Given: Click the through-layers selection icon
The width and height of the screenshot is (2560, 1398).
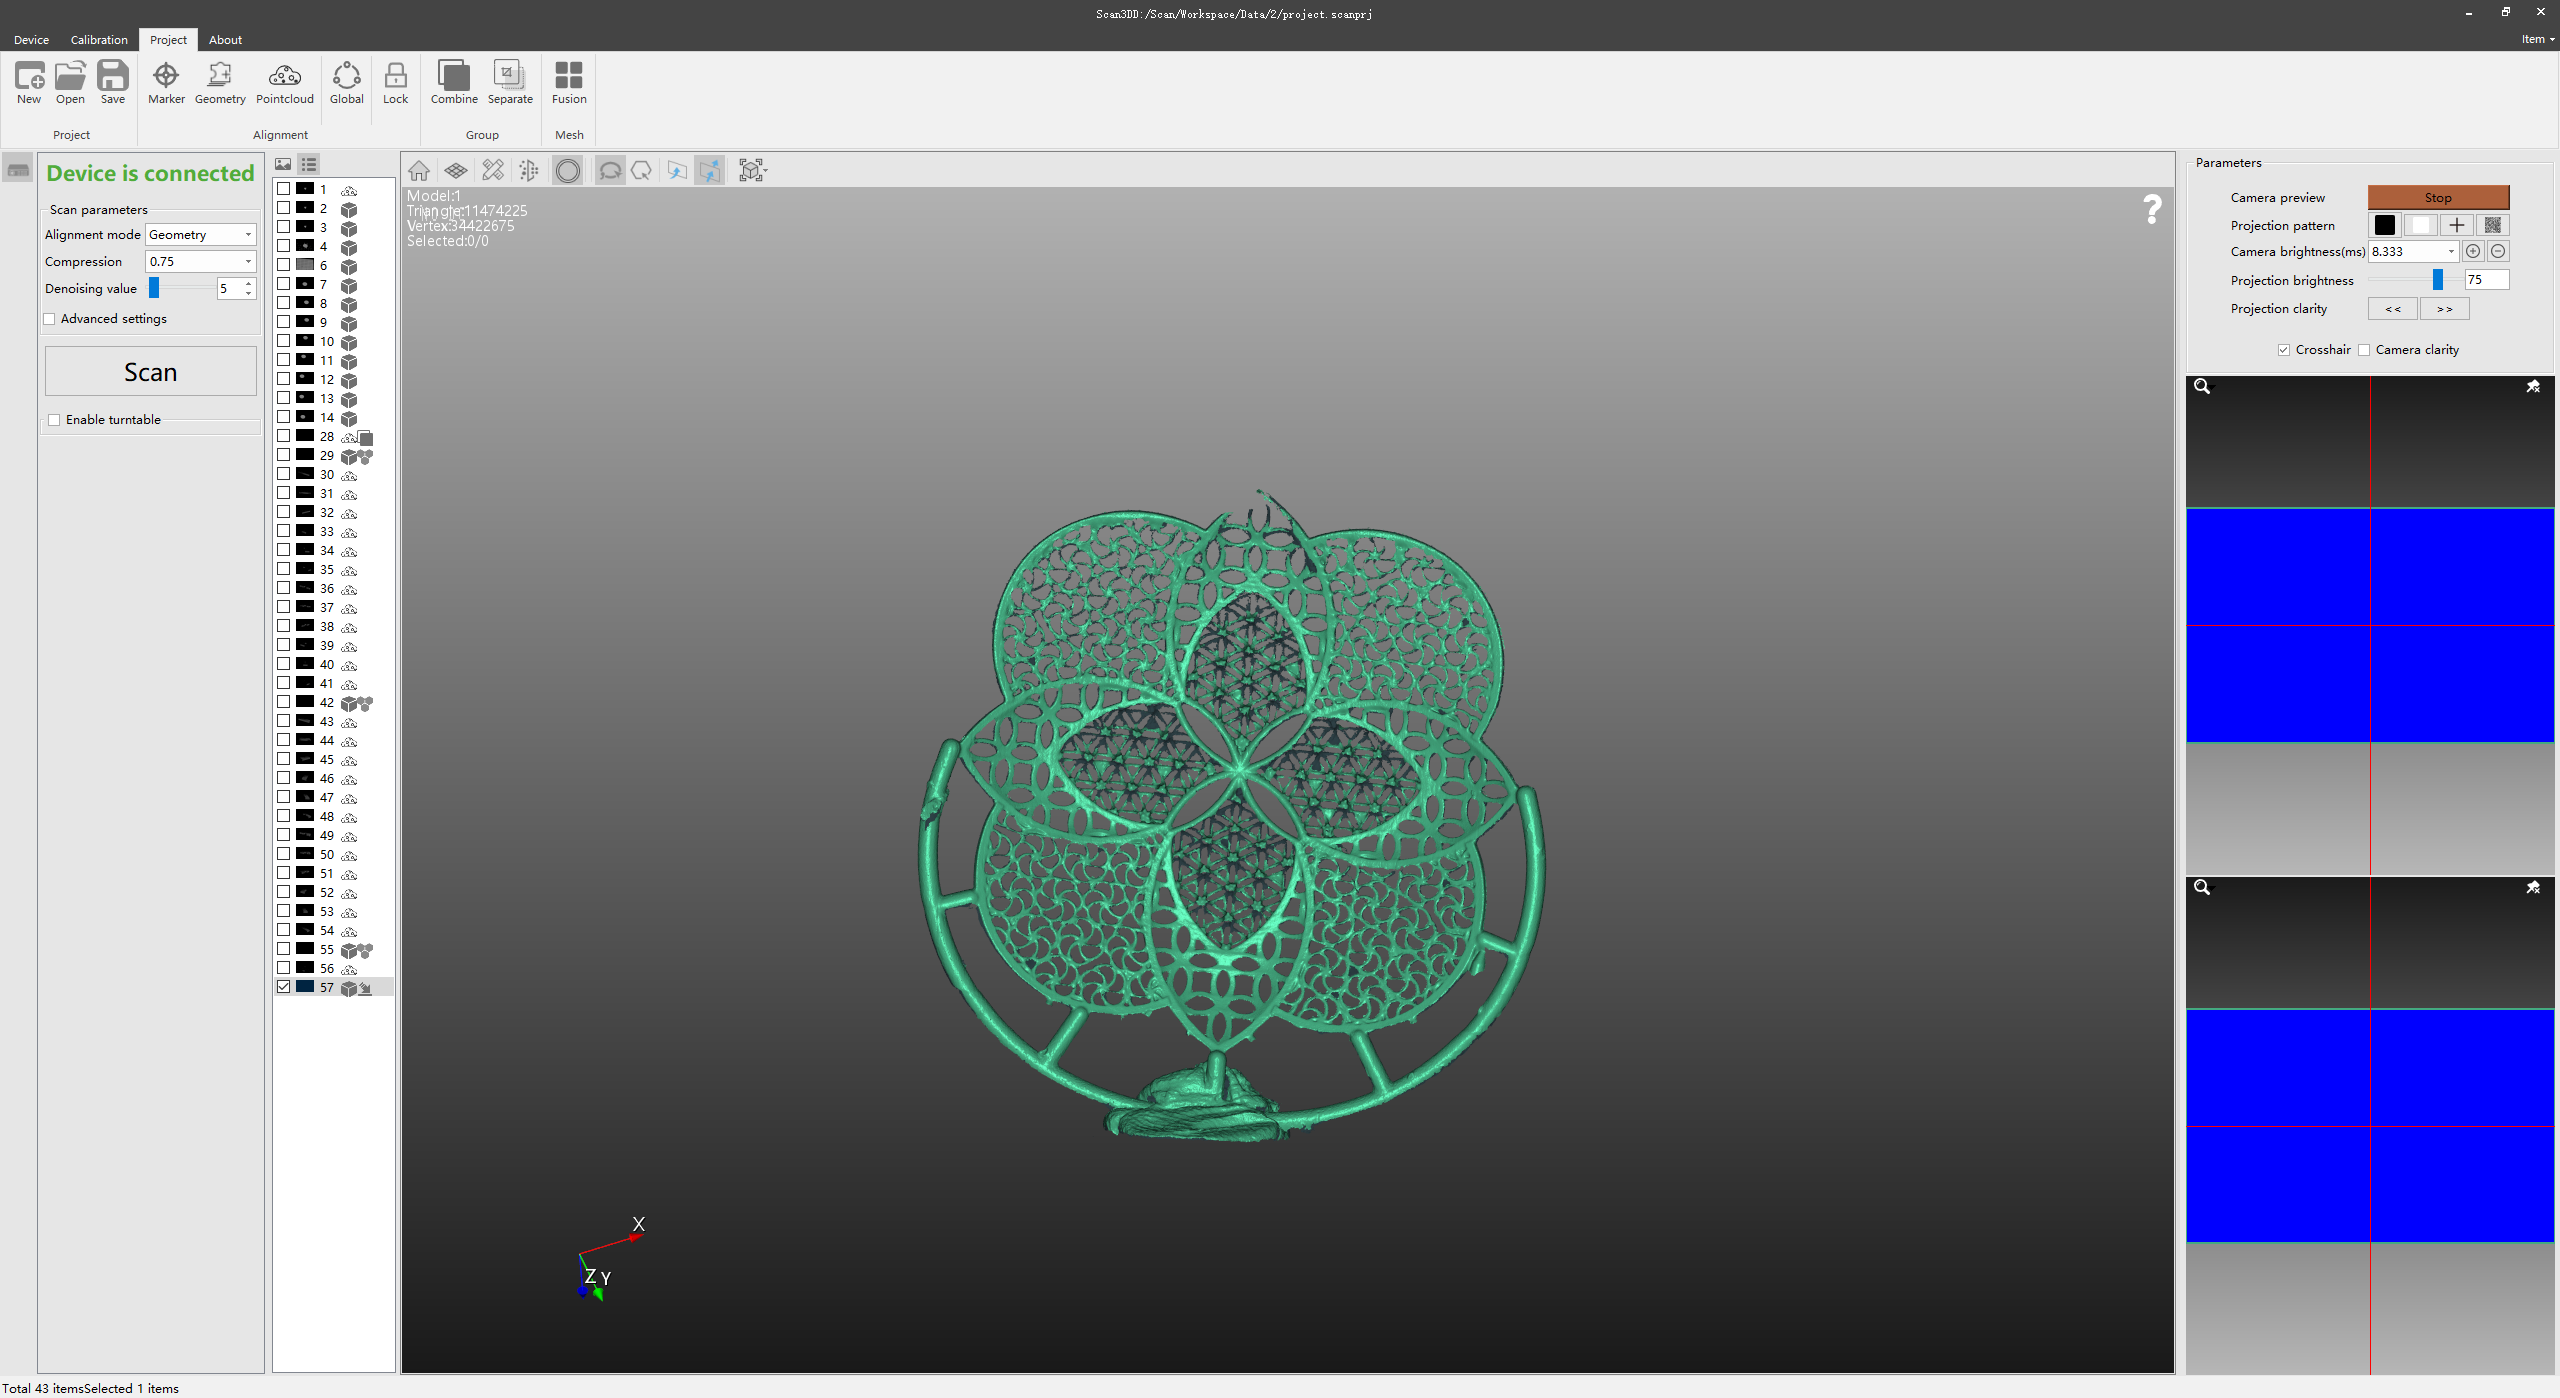Looking at the screenshot, I should [x=710, y=171].
